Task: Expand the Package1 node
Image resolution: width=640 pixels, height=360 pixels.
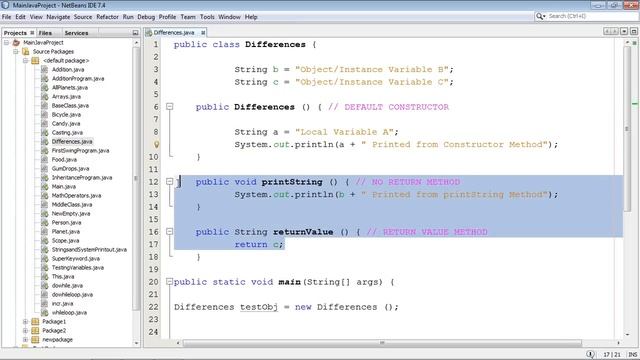Action: (x=25, y=322)
